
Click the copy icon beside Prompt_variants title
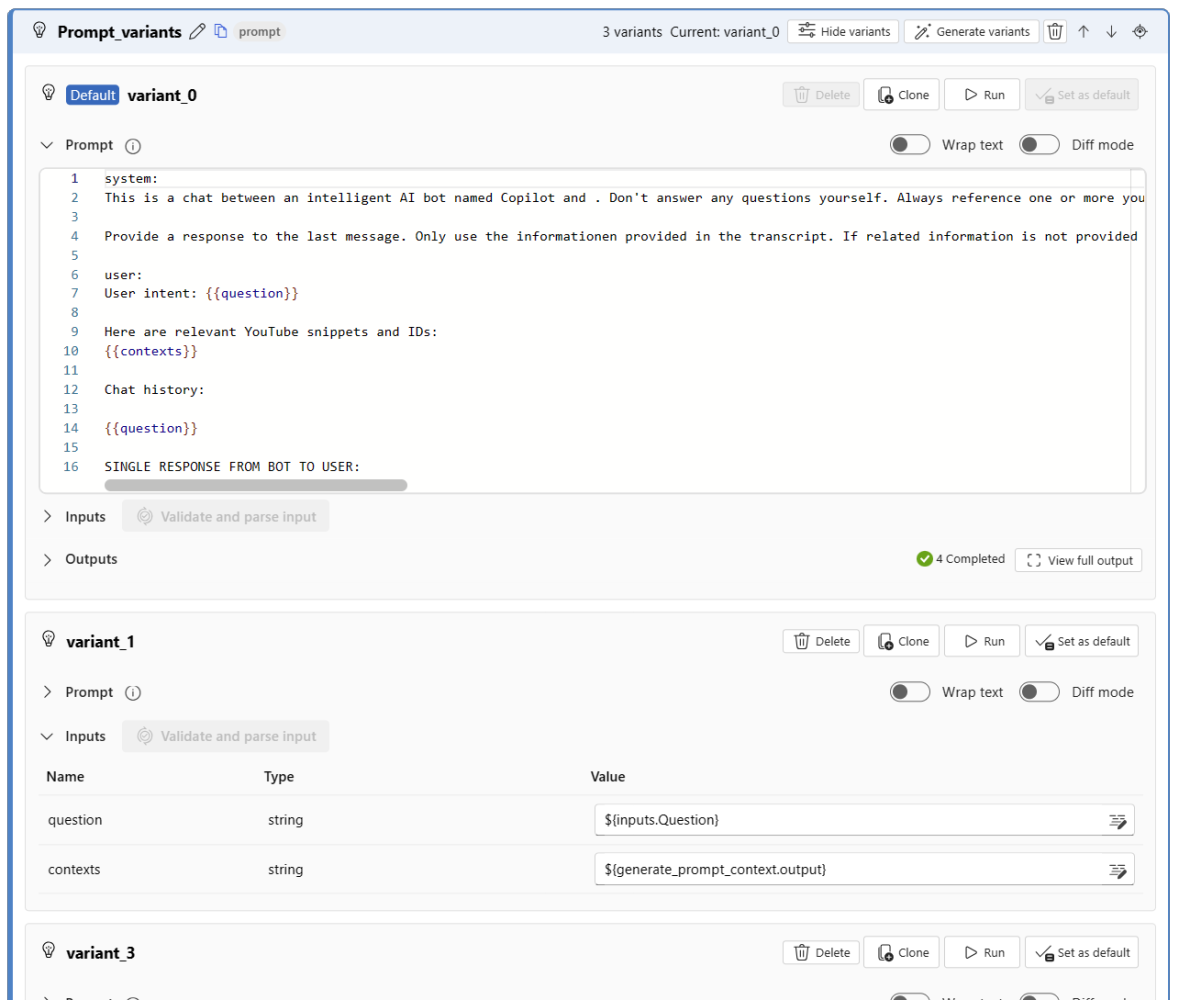click(x=219, y=31)
